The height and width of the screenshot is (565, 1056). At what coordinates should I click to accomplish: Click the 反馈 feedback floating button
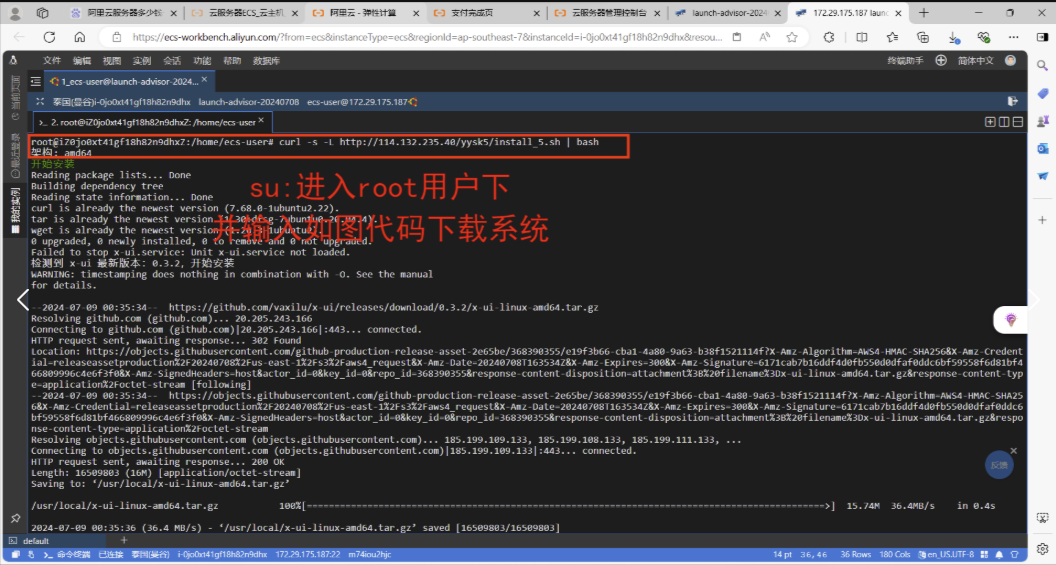tap(999, 464)
